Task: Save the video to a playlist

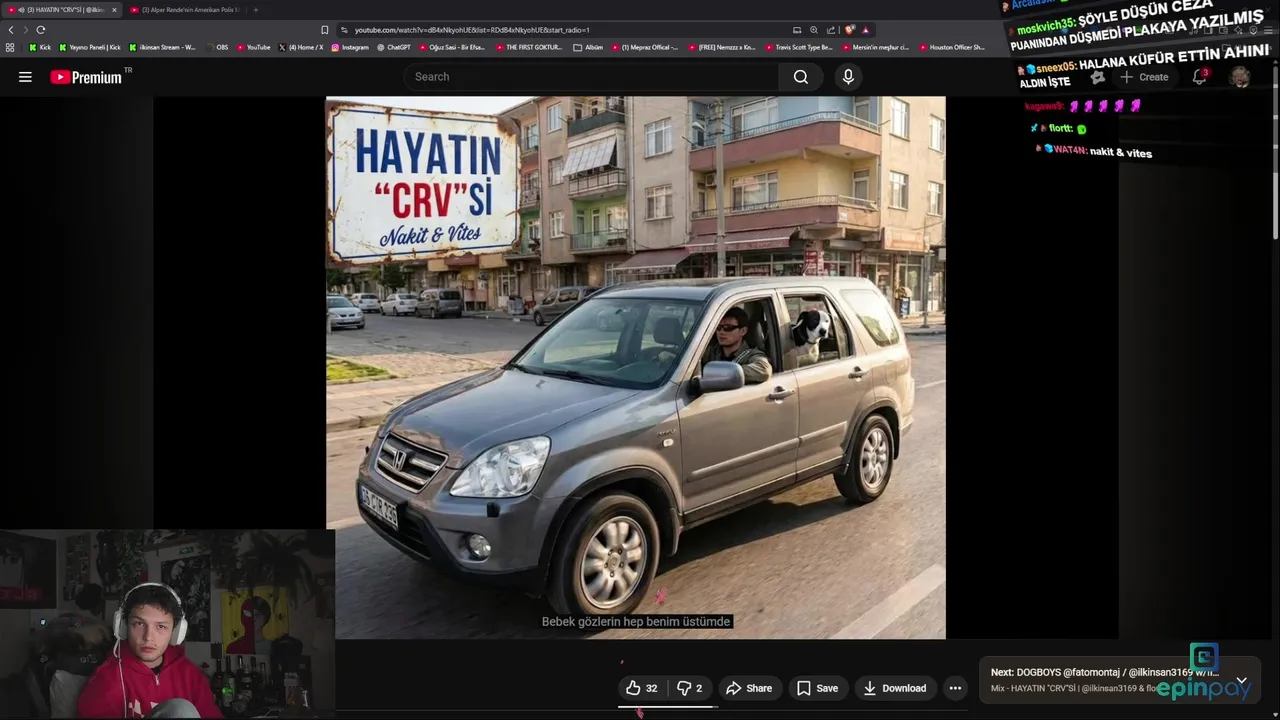Action: 818,688
